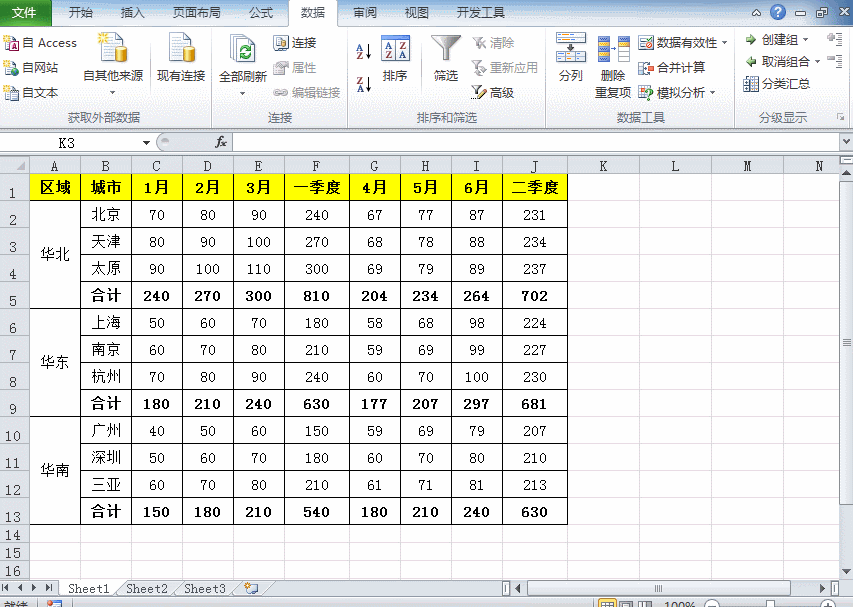The width and height of the screenshot is (853, 607).
Task: Click 数据有效性 validation icon
Action: [646, 42]
